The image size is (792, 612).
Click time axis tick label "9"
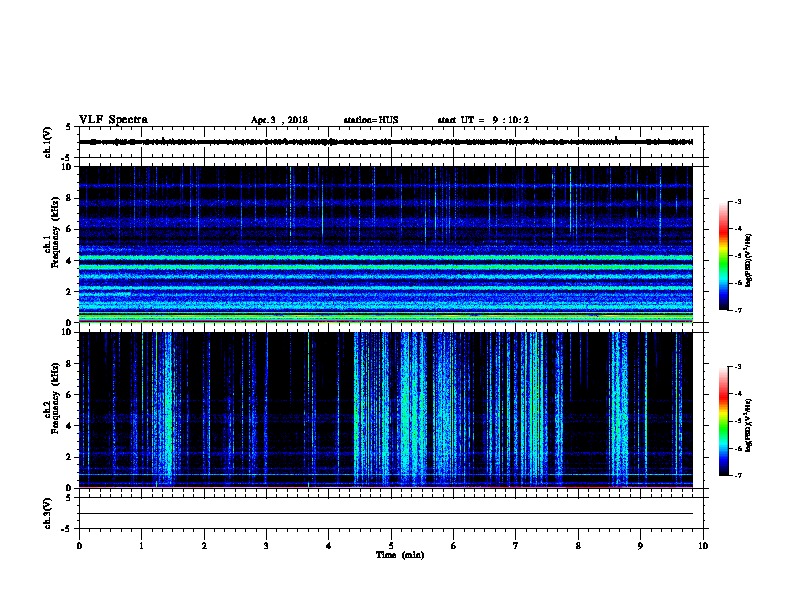pos(640,545)
